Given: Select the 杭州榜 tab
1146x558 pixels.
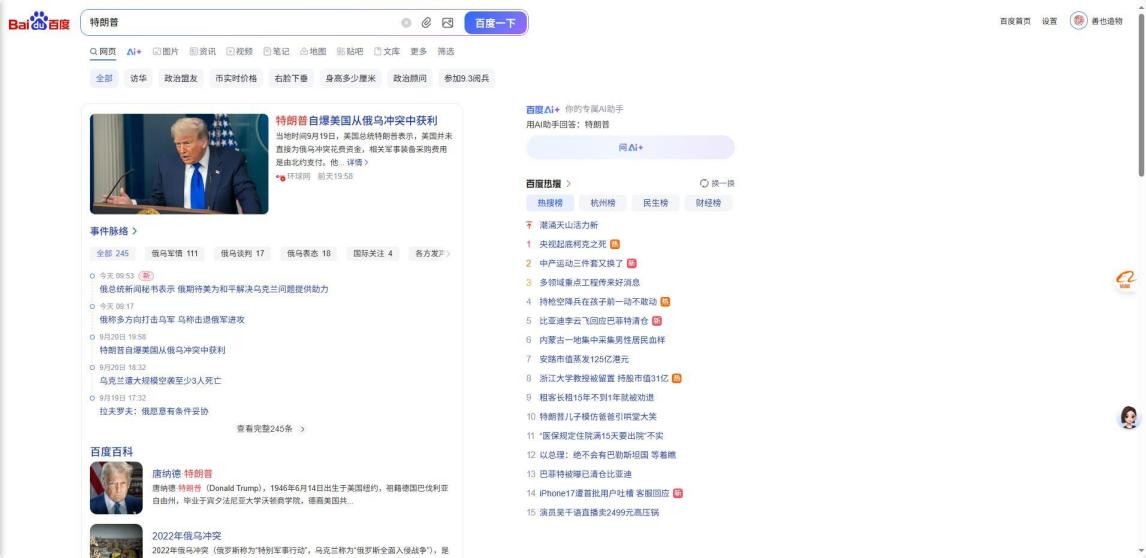Looking at the screenshot, I should click(603, 203).
